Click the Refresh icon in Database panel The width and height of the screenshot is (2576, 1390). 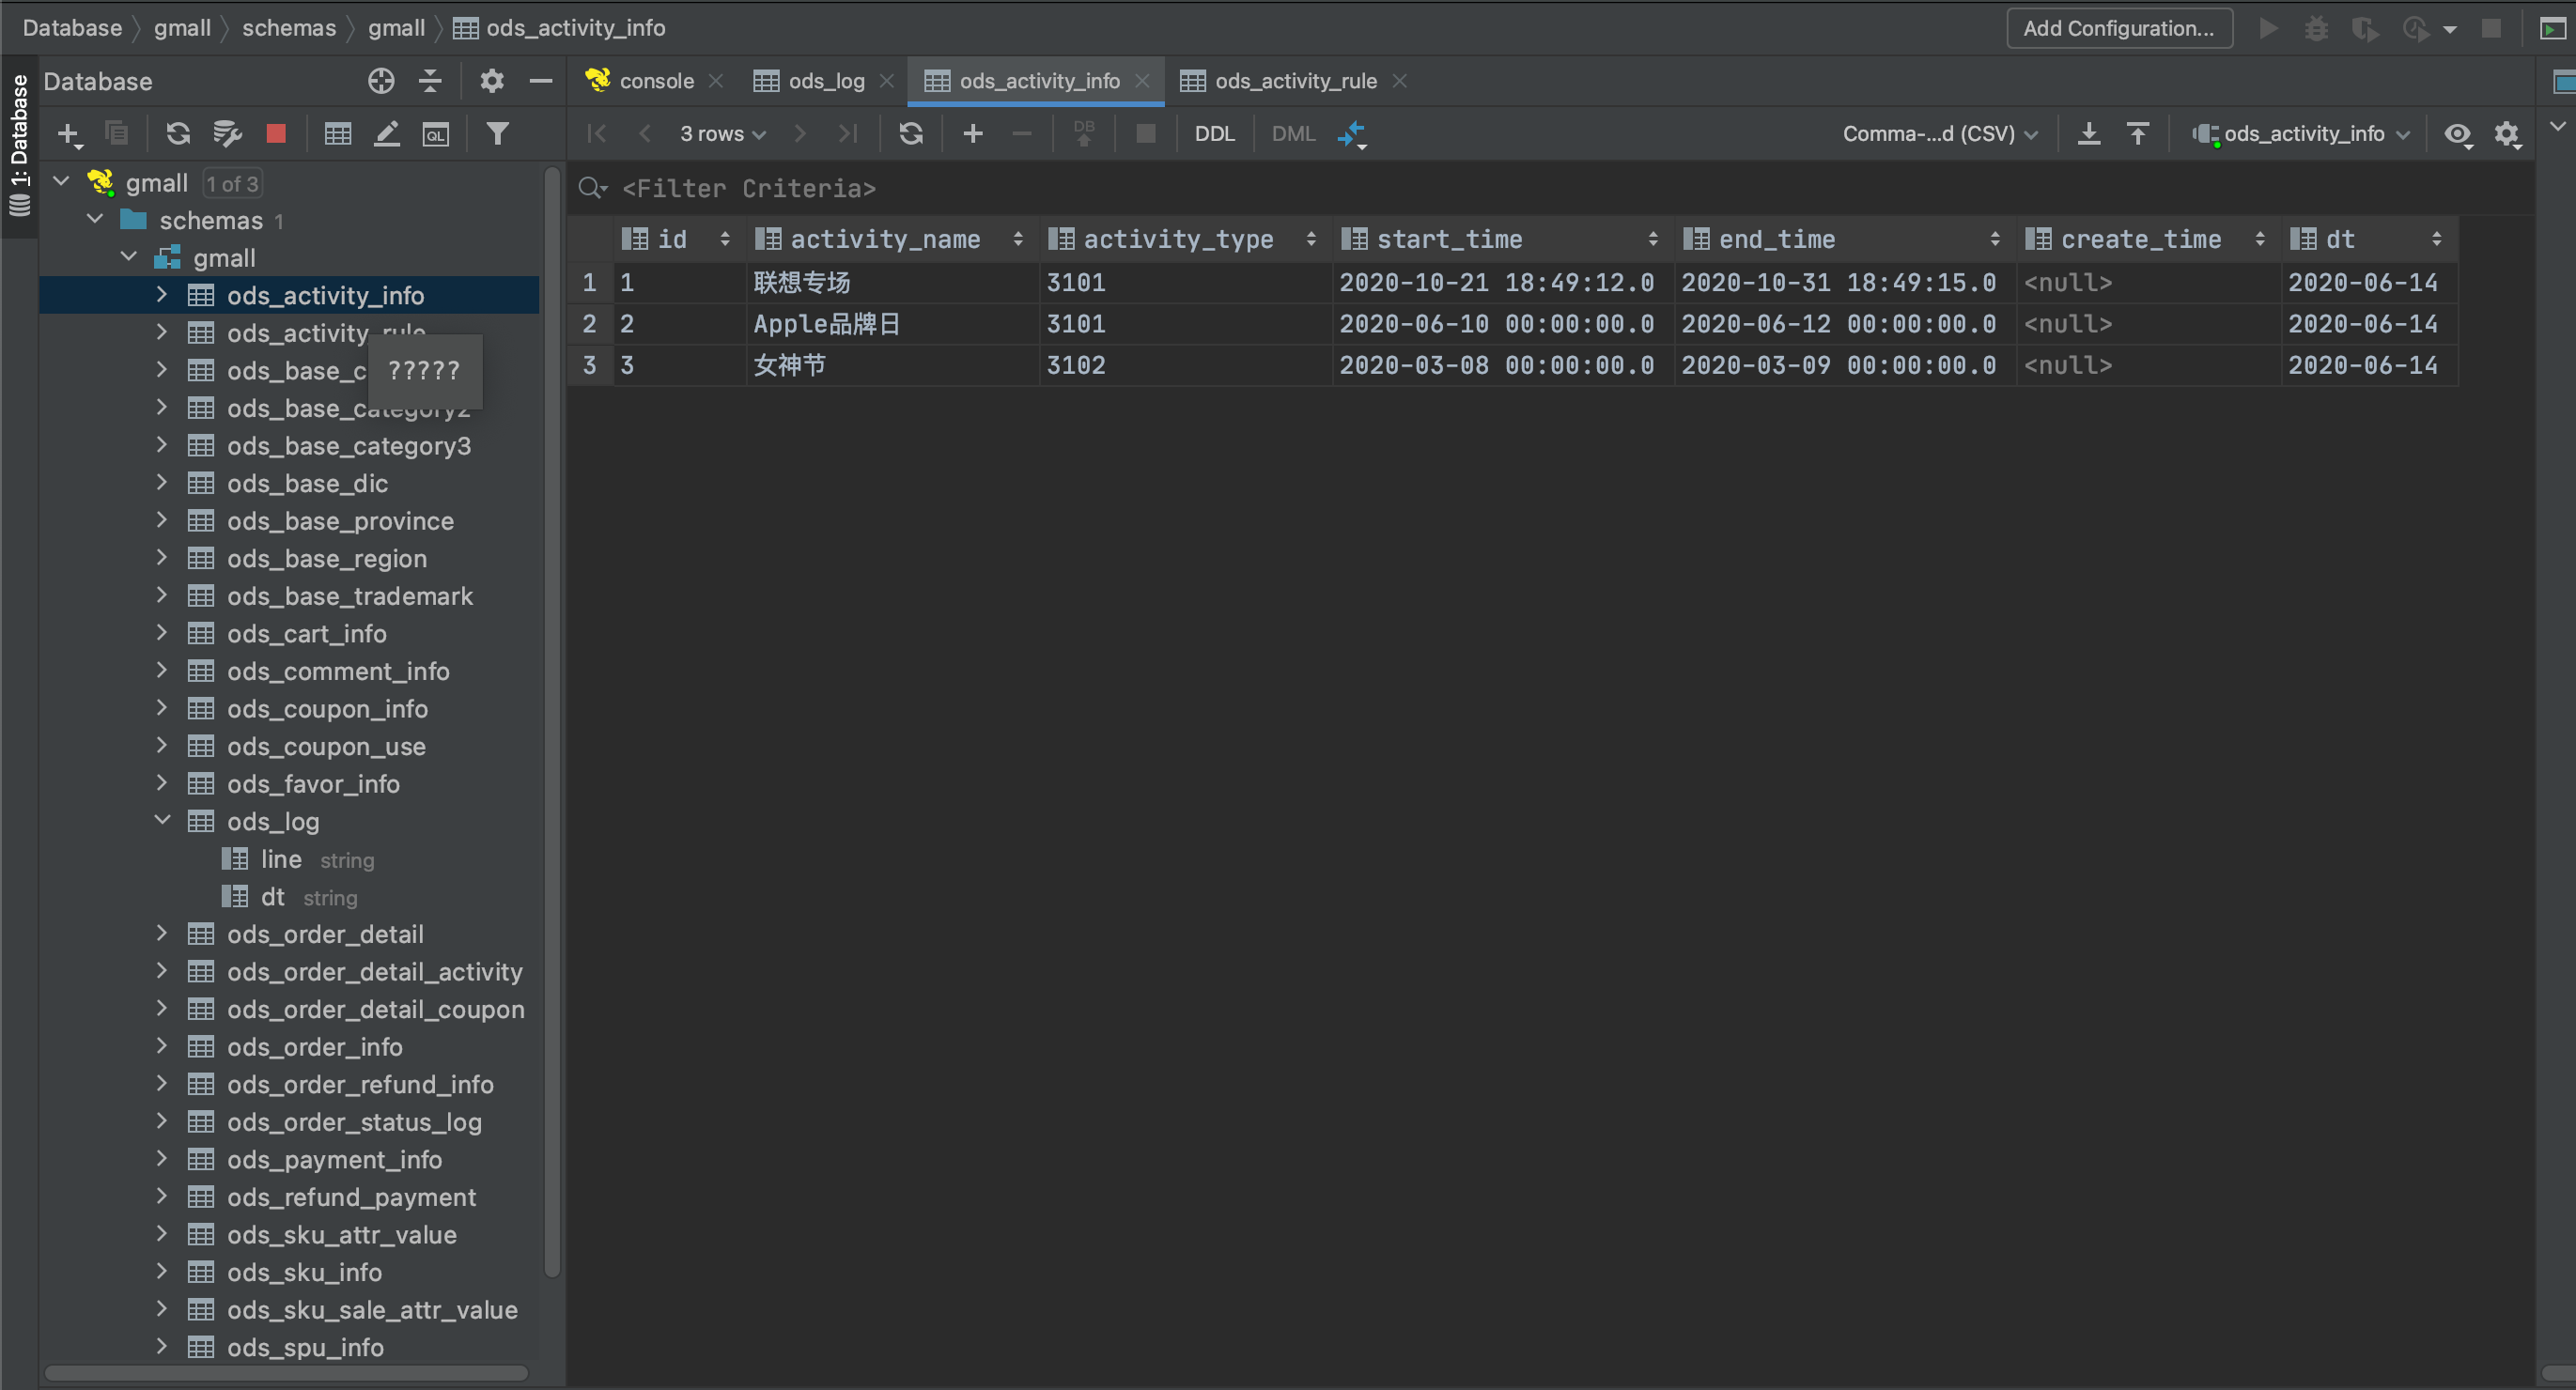tap(178, 133)
